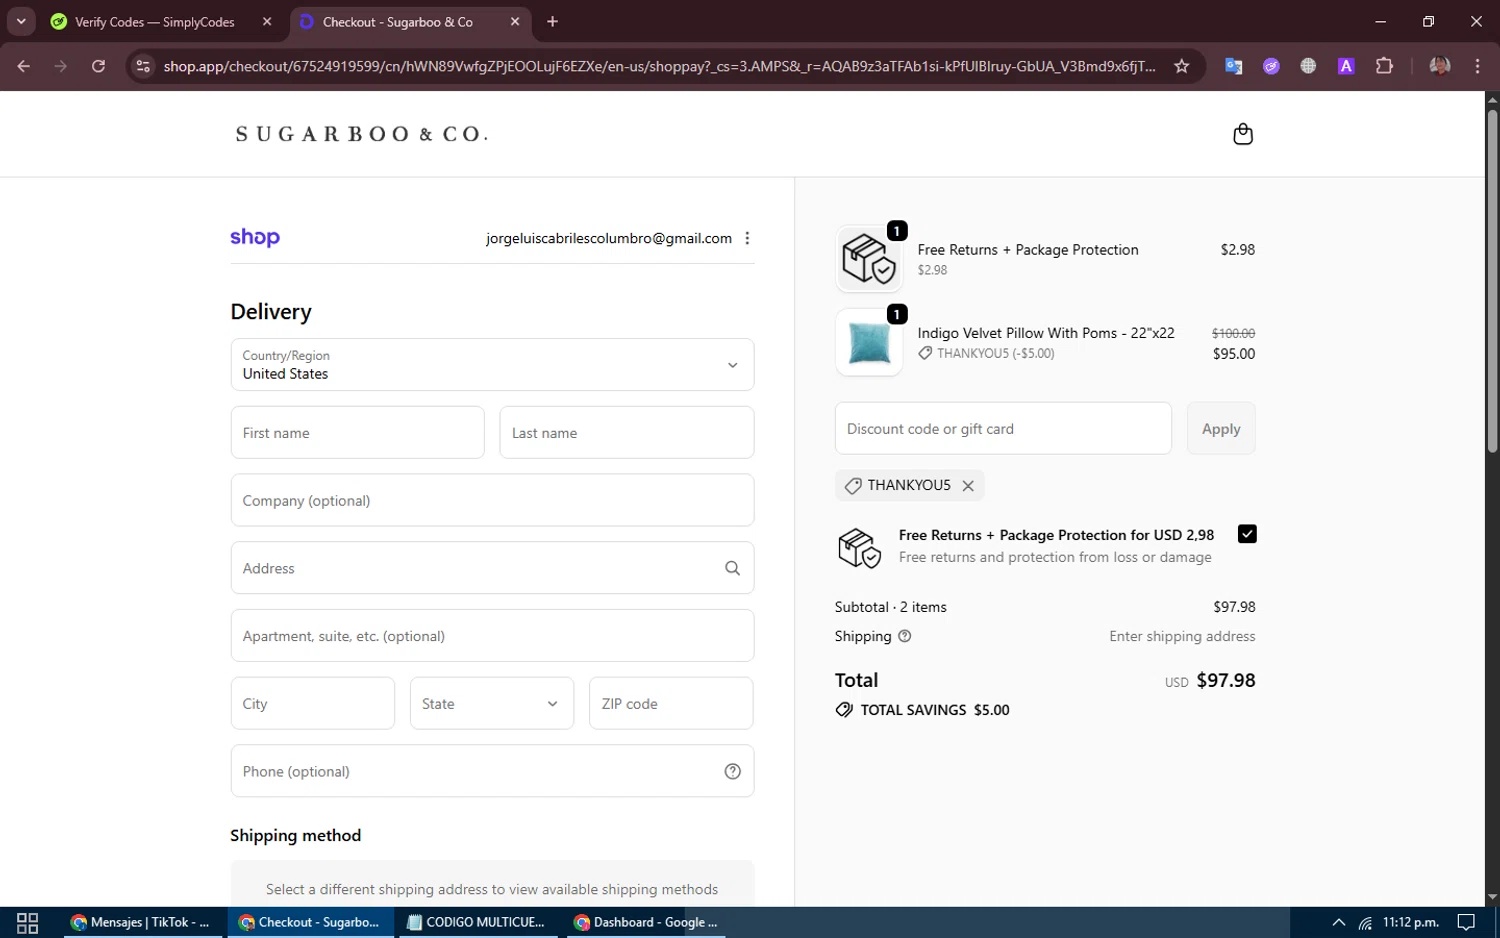Uncheck Free Returns + Package Protection checkbox
The width and height of the screenshot is (1500, 938).
[1247, 534]
